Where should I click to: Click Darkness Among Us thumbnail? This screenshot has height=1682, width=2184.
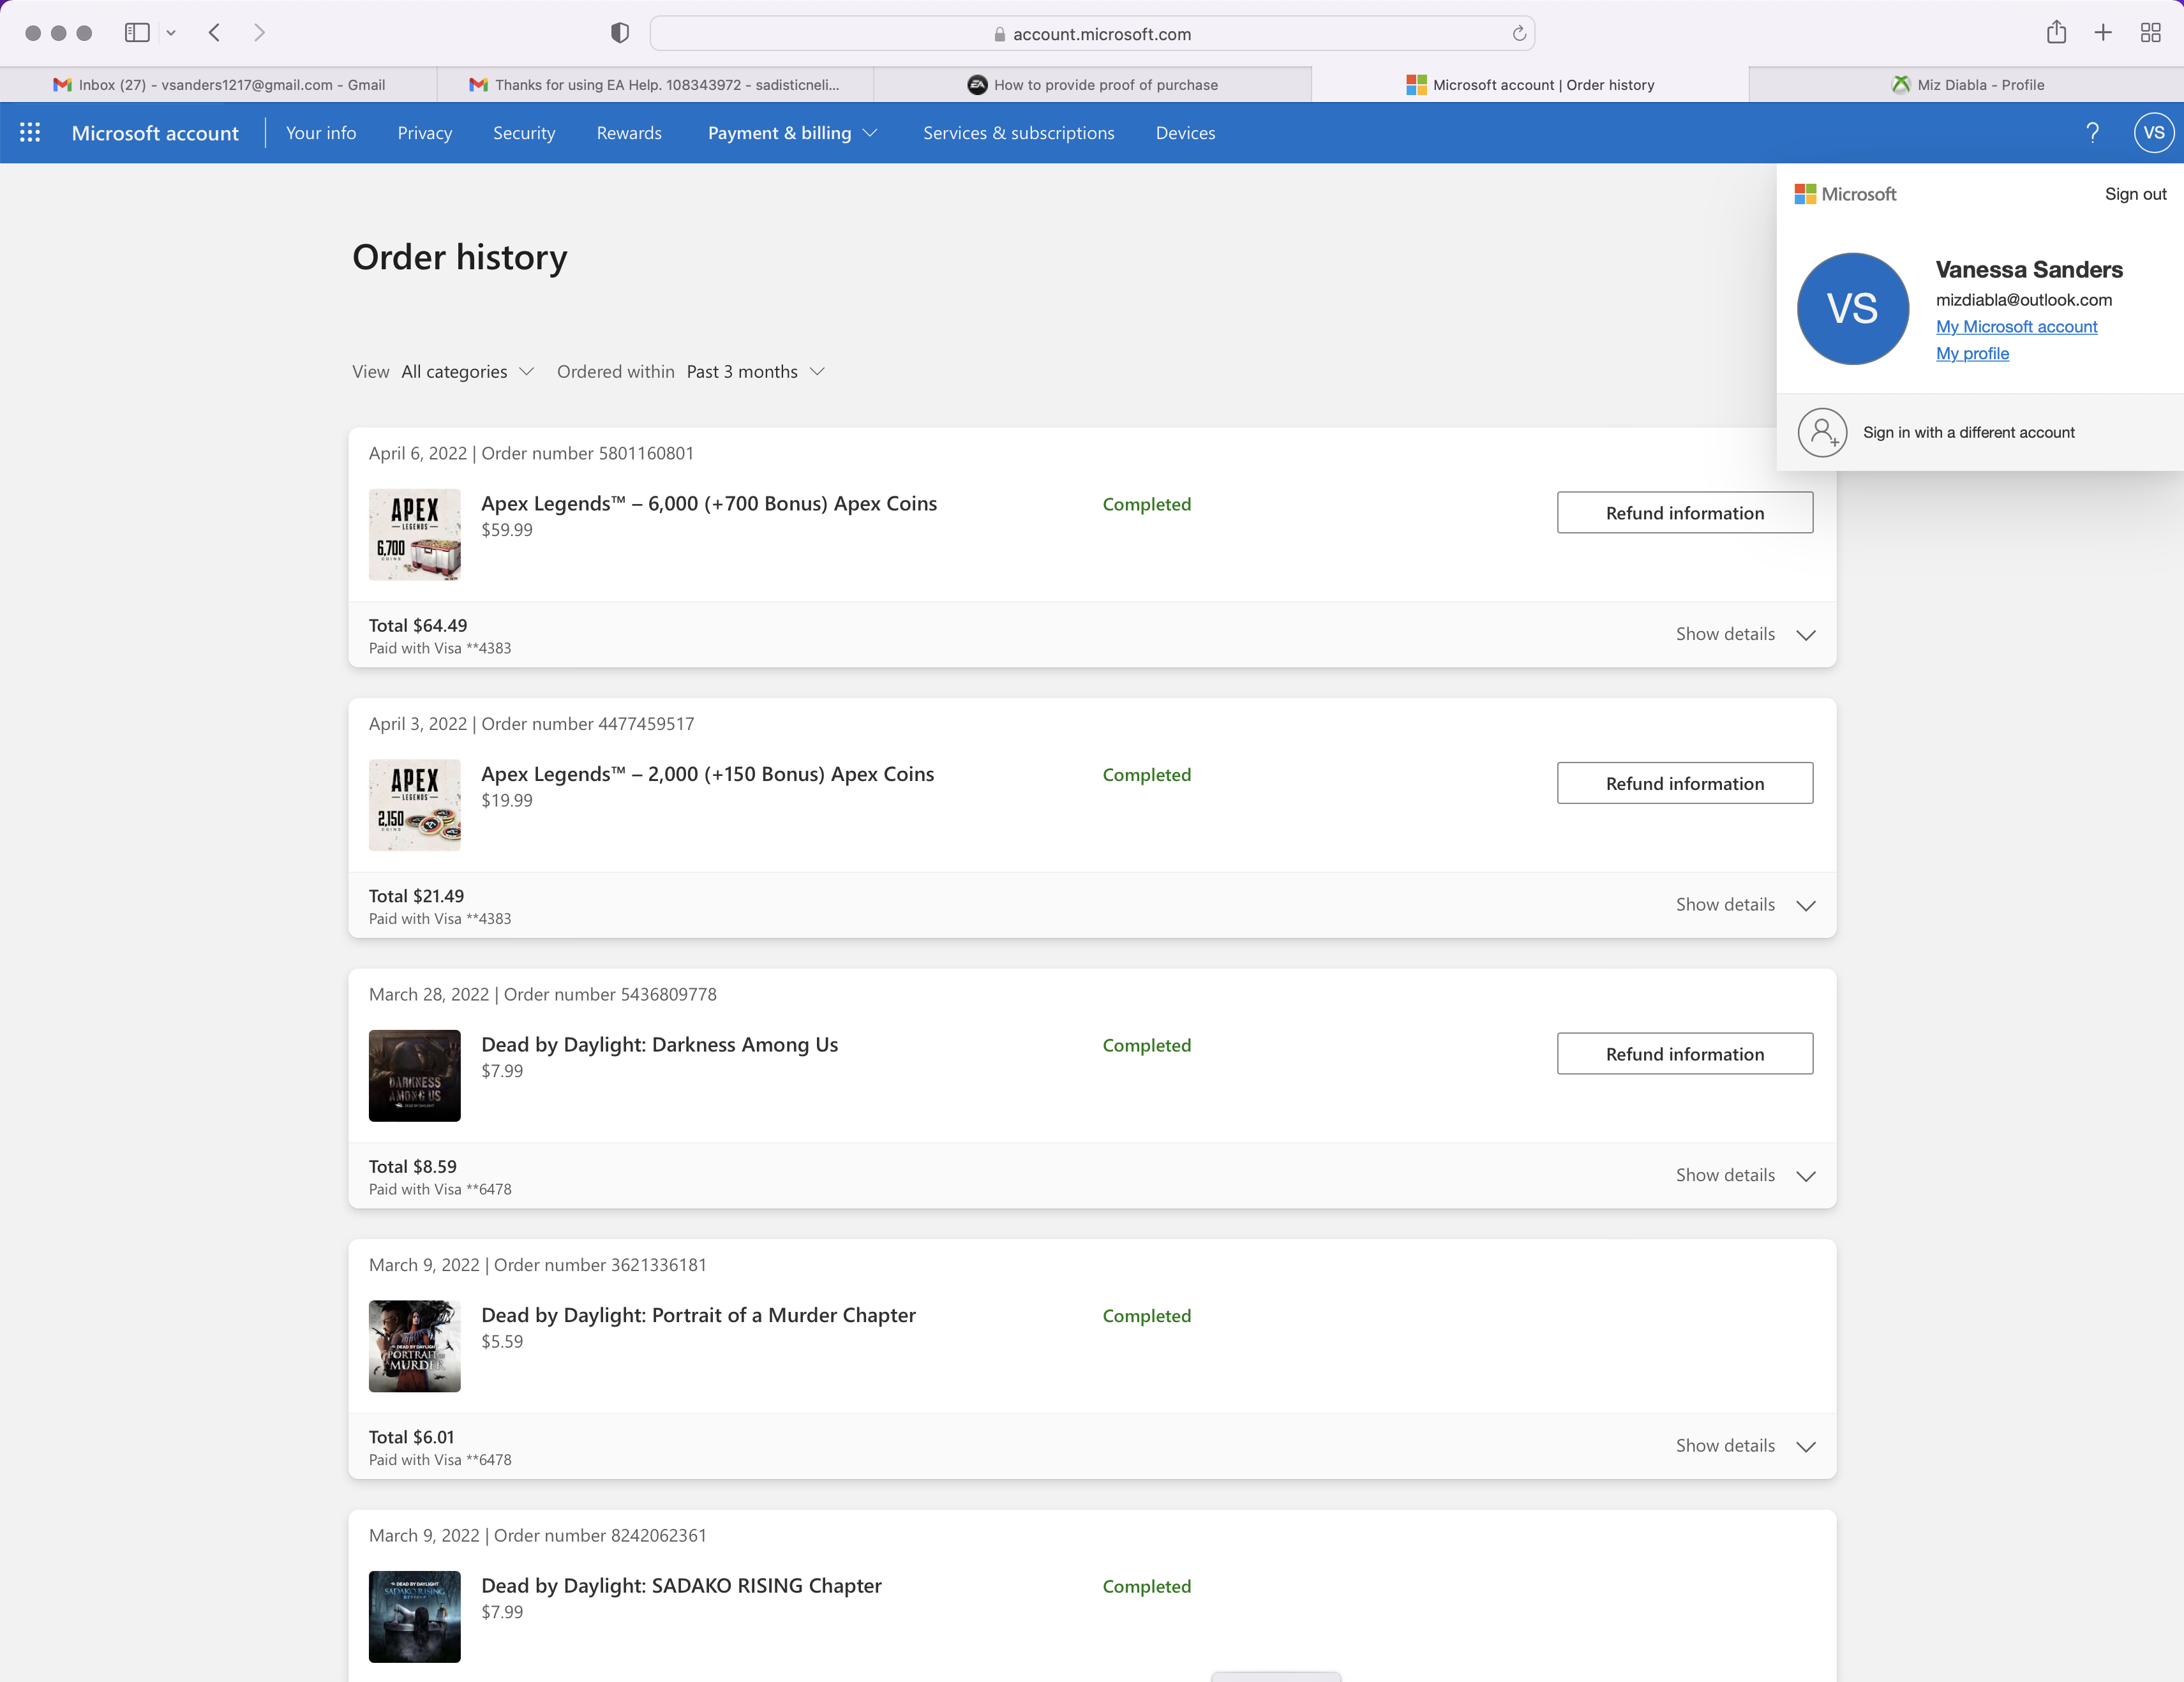click(x=415, y=1076)
